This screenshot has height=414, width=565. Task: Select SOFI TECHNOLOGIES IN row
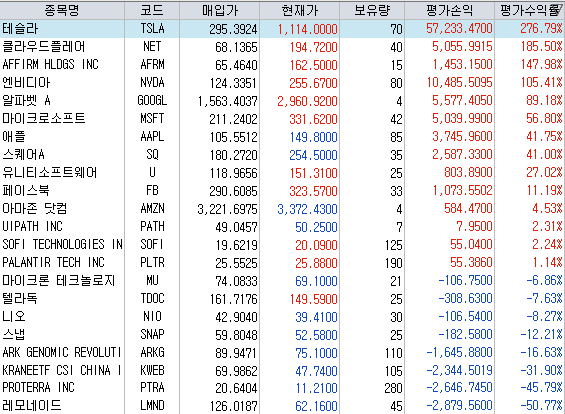(62, 245)
